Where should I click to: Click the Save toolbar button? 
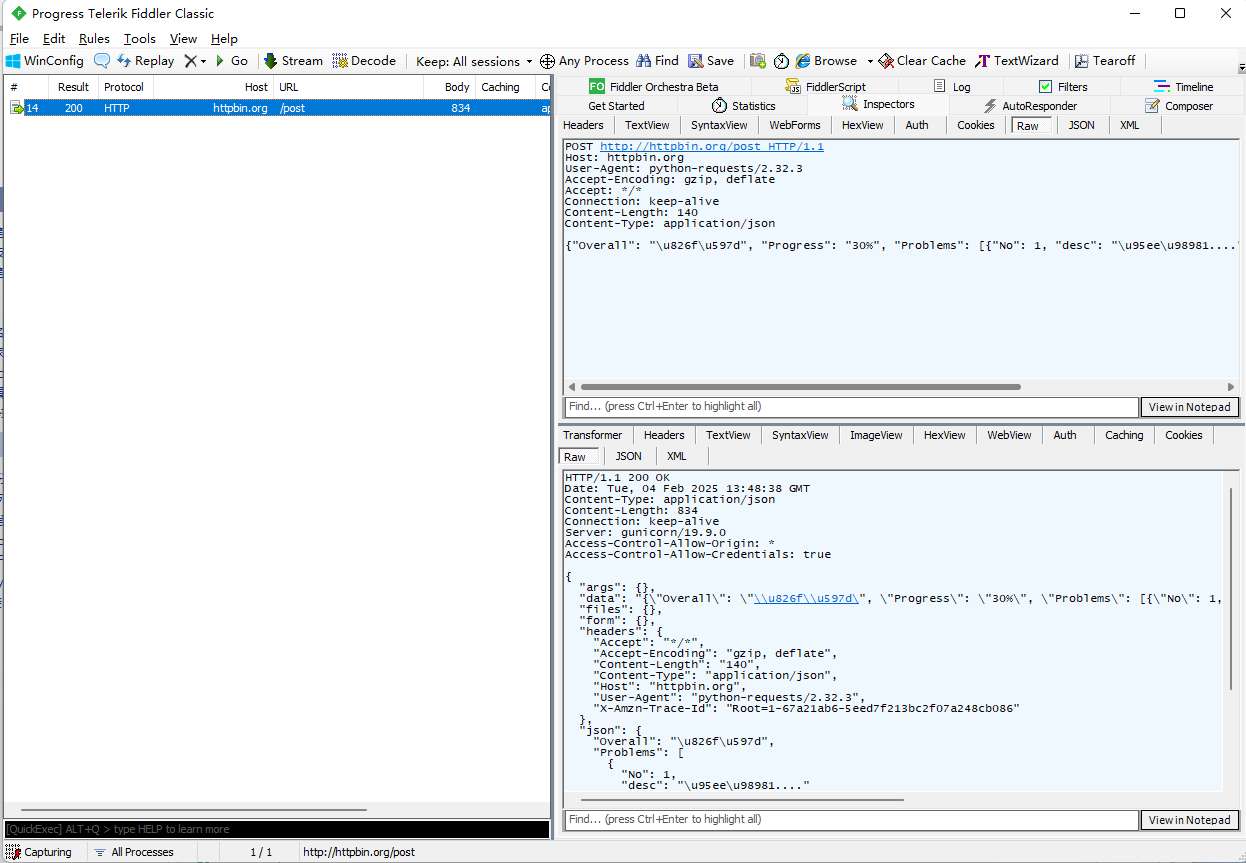[711, 61]
